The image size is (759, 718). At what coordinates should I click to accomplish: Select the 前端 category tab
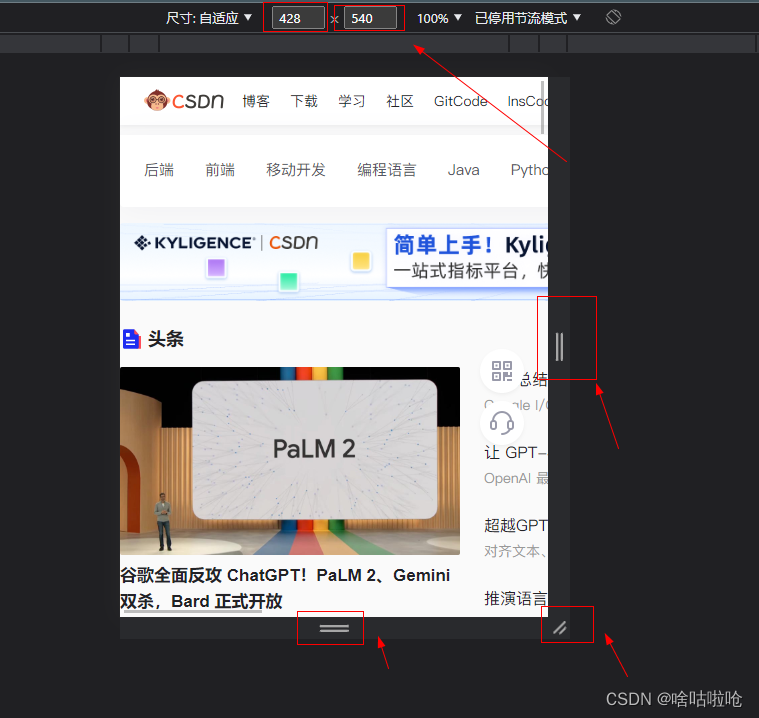pos(220,170)
